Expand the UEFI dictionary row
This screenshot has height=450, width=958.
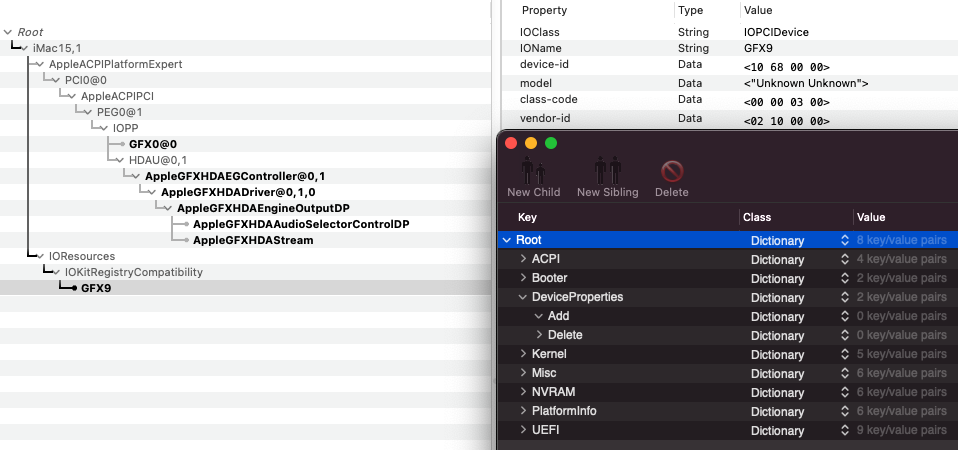tap(523, 430)
